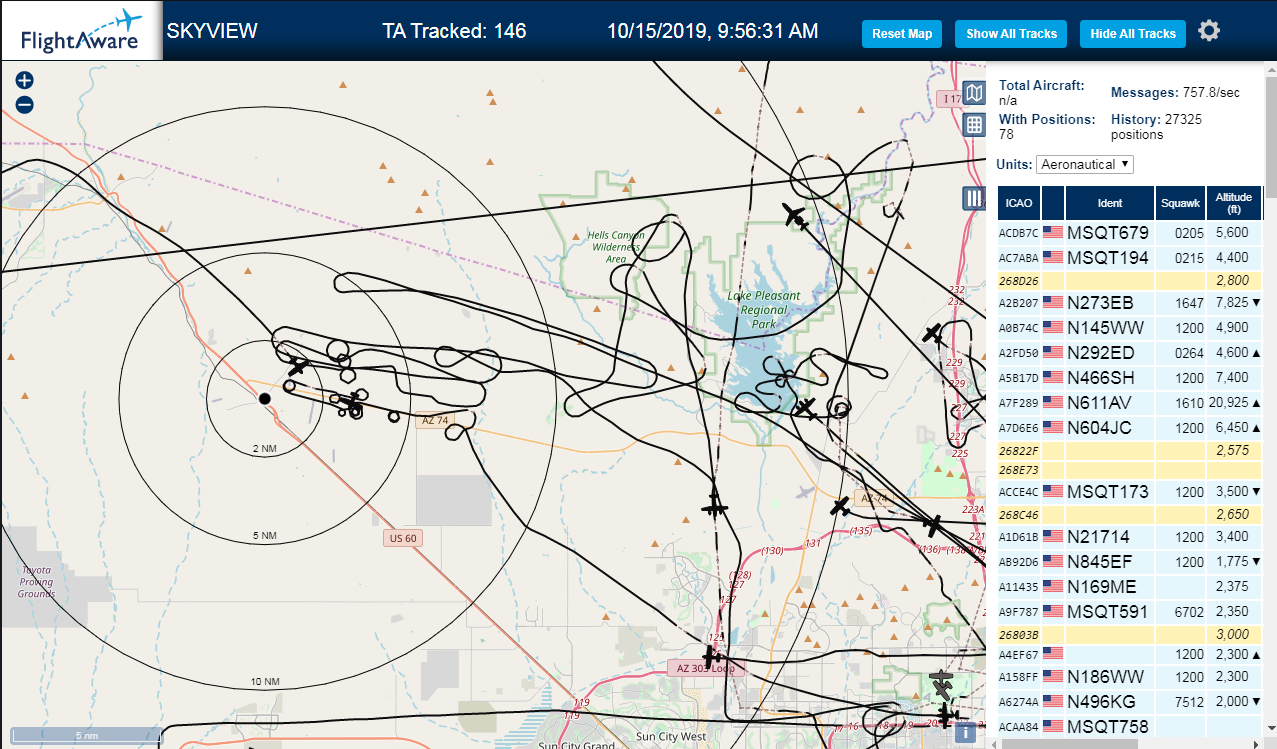Screen dimensions: 1277x749
Task: Click US flag in the N496KG row
Action: [x=1053, y=701]
